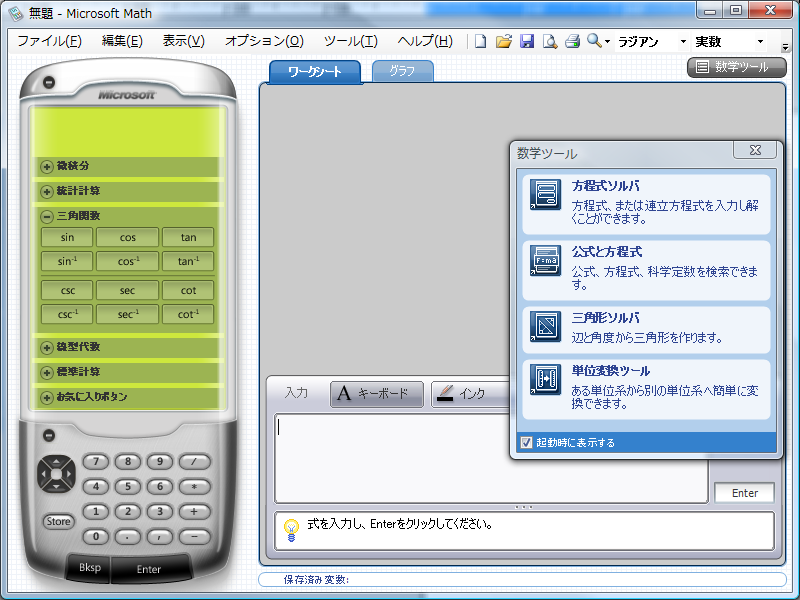Click the 0 key on keypad

(96, 537)
